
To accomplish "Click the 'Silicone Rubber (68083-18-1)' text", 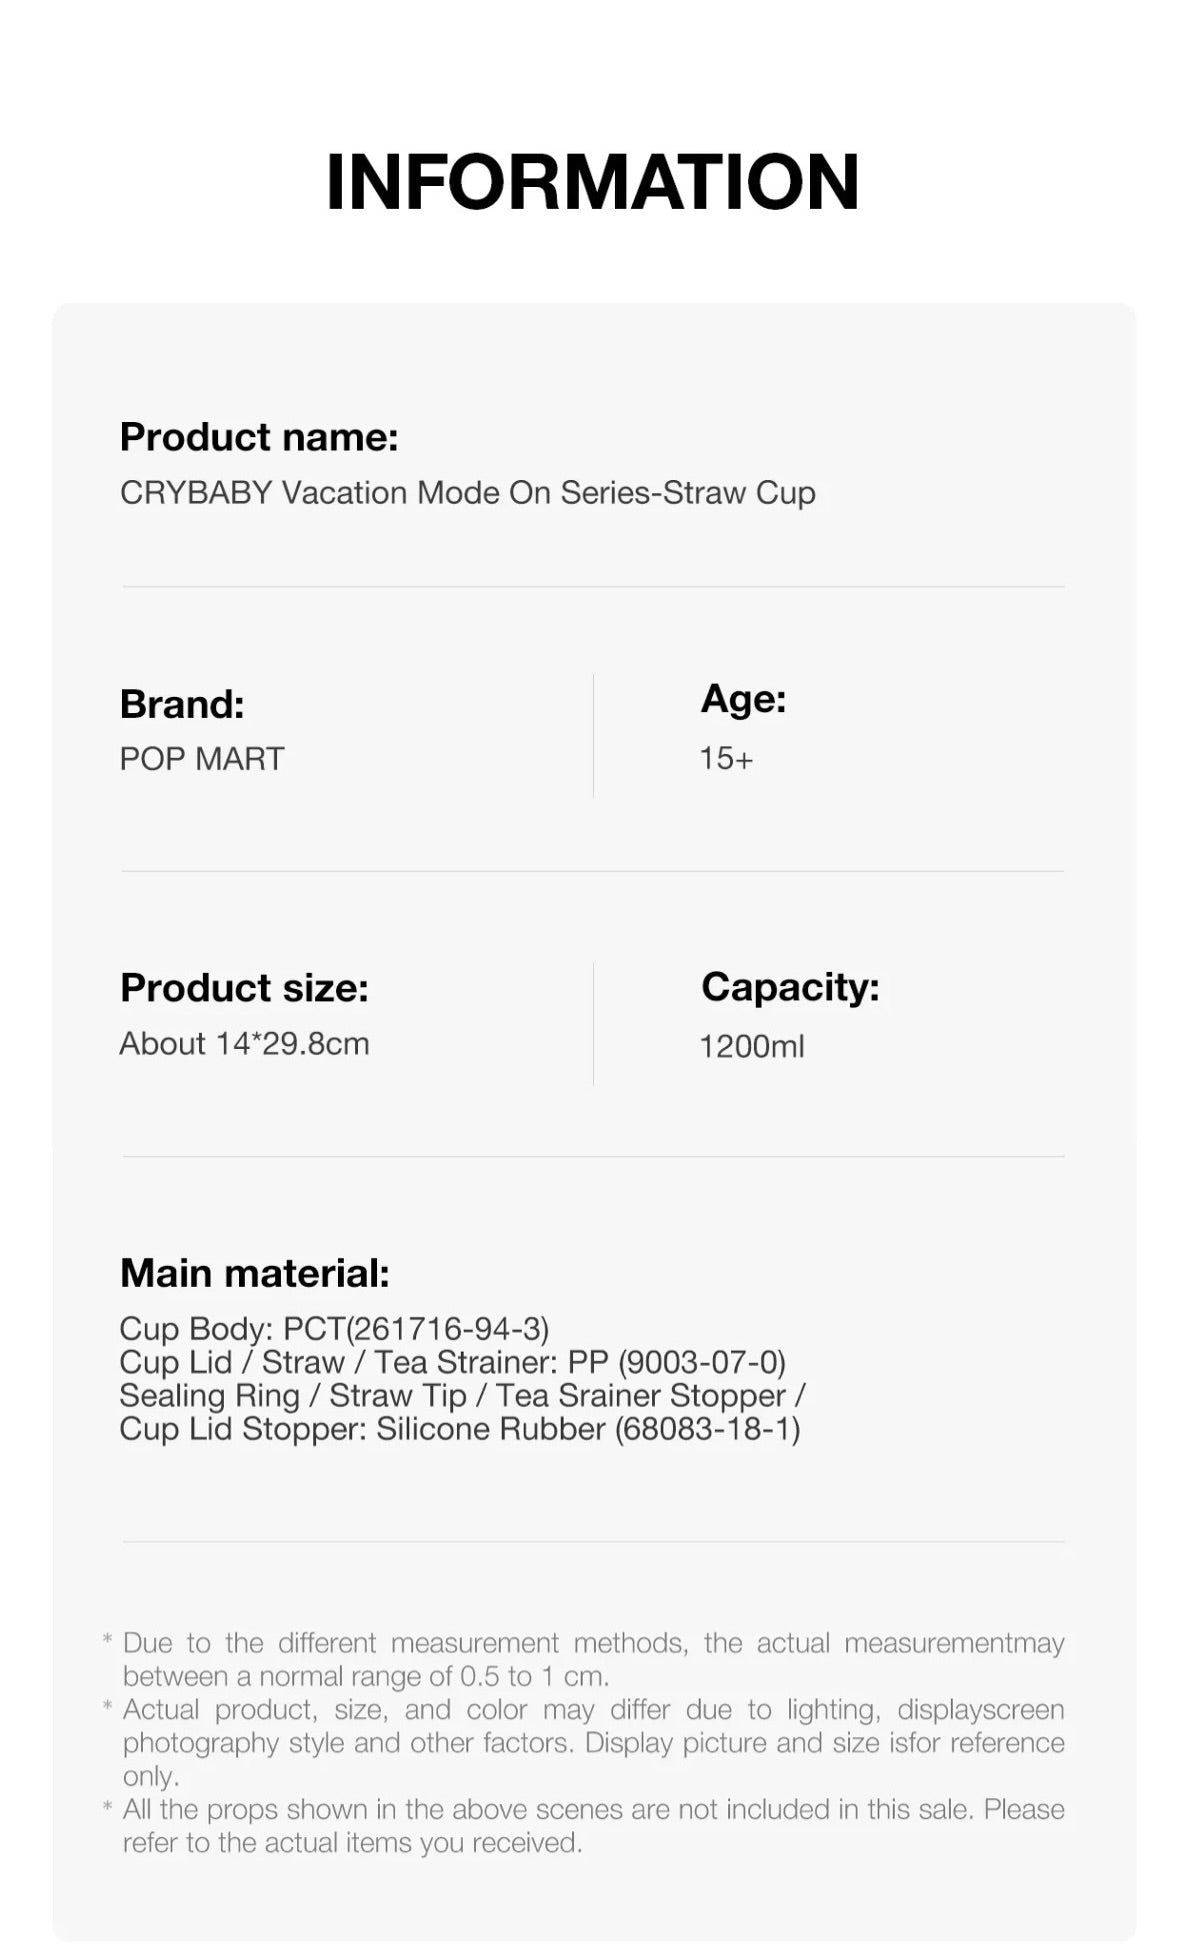I will coord(588,1429).
